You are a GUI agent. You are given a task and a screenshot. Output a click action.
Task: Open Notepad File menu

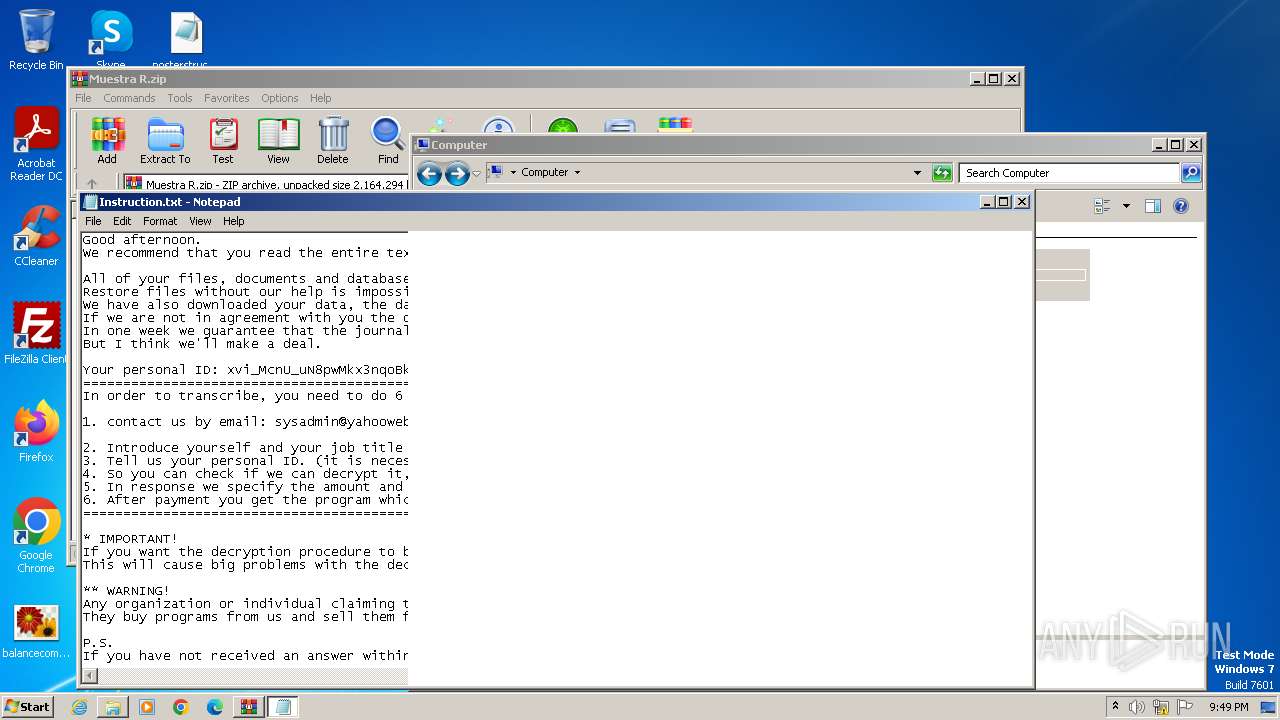pos(93,221)
